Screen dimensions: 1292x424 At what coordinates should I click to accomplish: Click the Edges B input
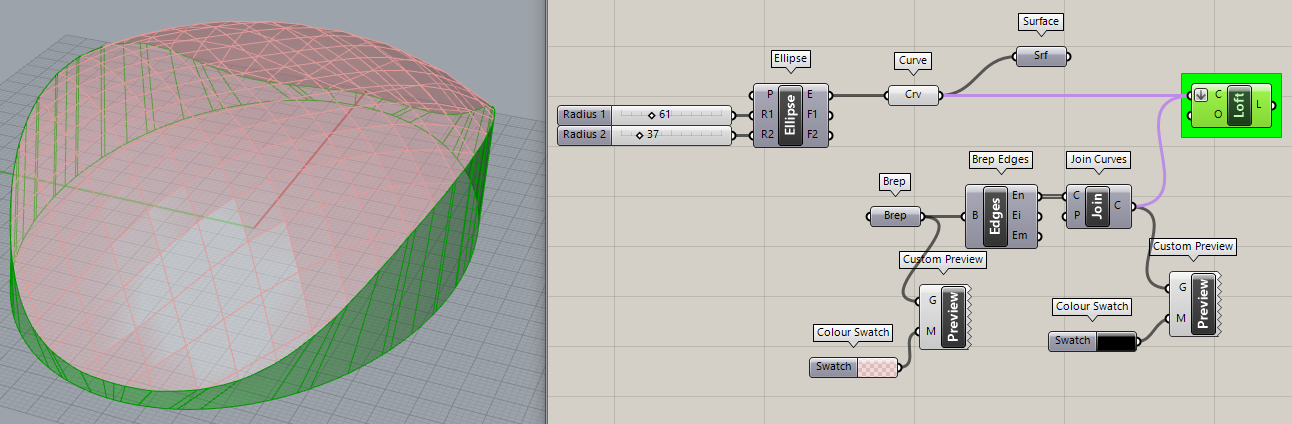point(974,216)
